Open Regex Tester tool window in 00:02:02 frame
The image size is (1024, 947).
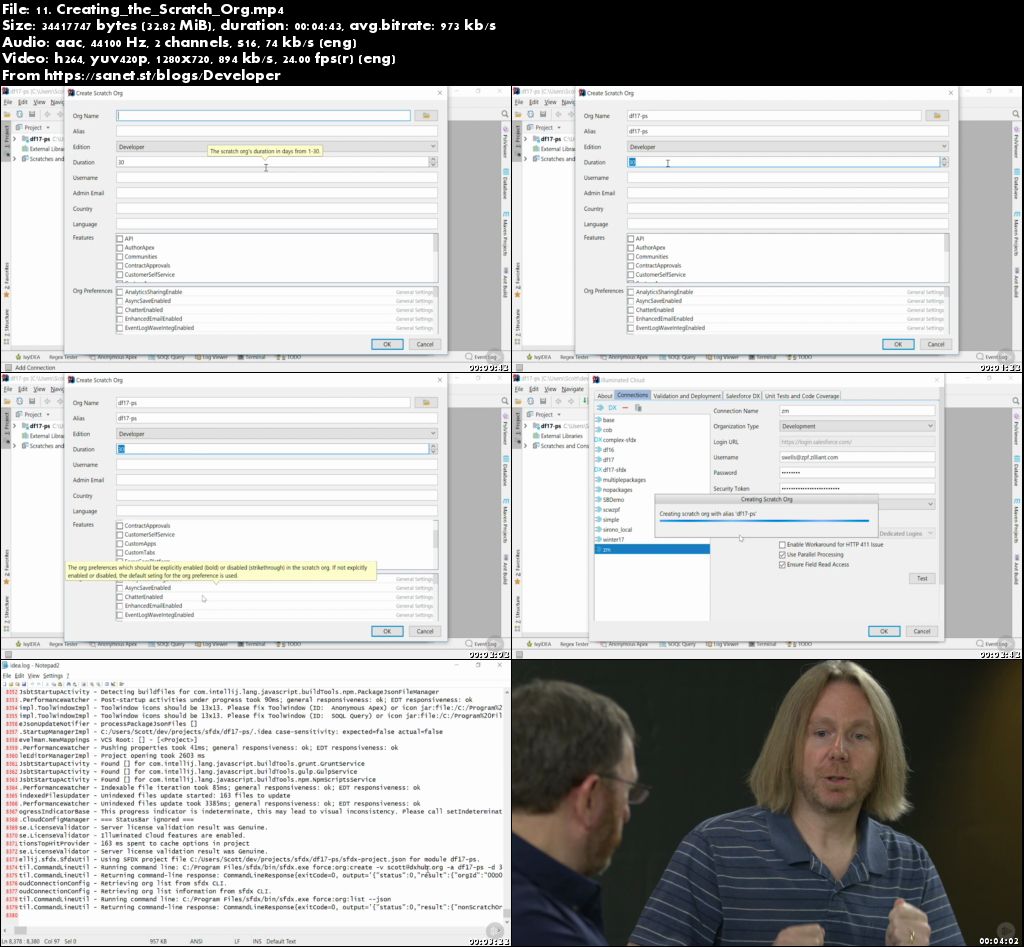[x=63, y=644]
